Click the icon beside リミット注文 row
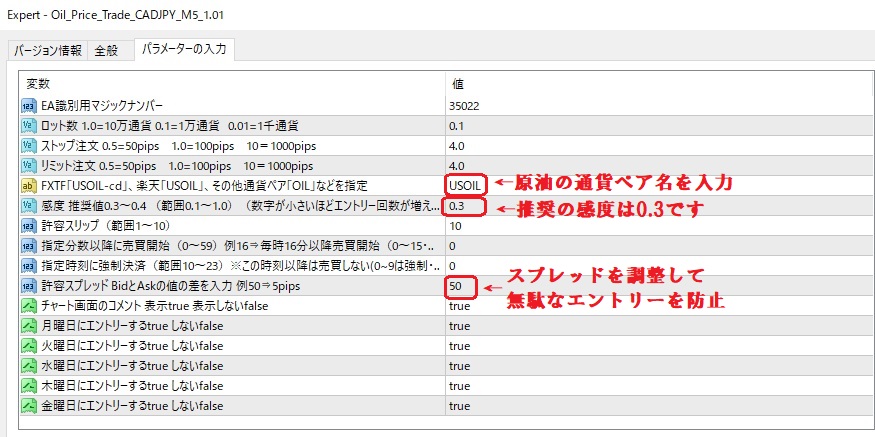 [28, 166]
